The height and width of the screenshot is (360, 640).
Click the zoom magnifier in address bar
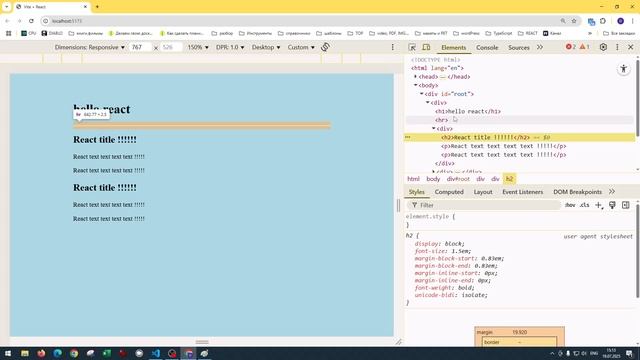tap(563, 21)
